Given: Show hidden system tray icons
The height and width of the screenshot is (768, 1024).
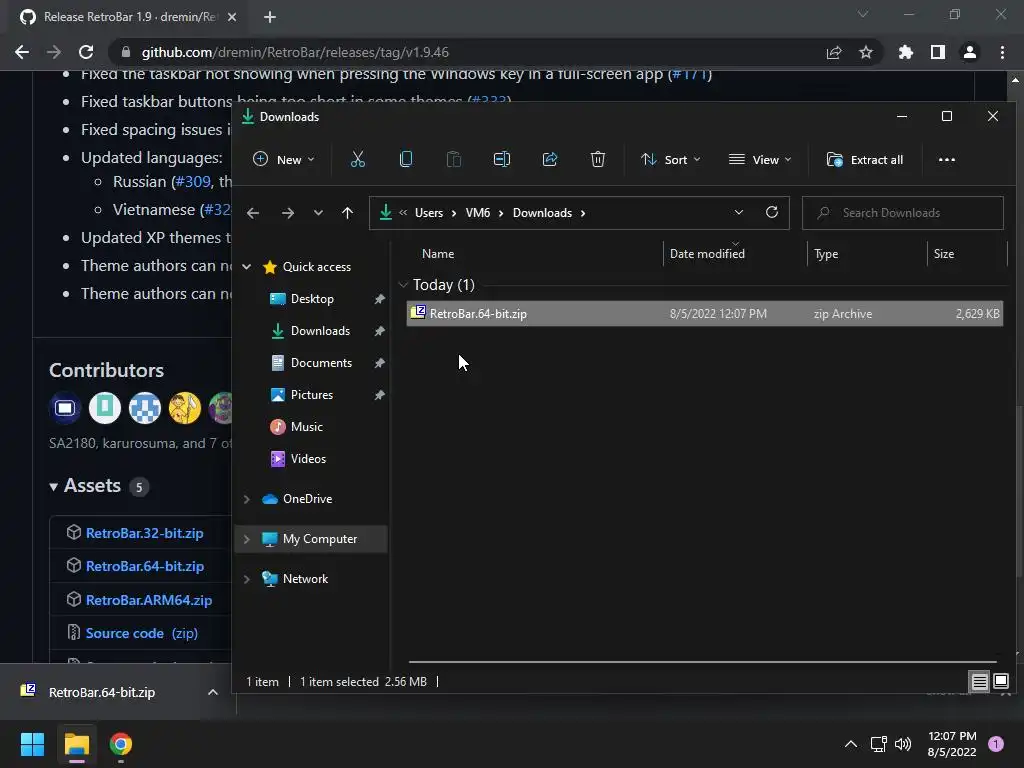Looking at the screenshot, I should tap(850, 744).
